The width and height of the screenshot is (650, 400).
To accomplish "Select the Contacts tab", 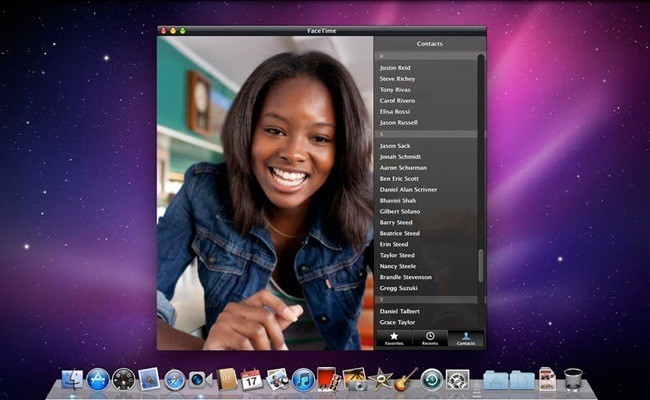I will [465, 338].
